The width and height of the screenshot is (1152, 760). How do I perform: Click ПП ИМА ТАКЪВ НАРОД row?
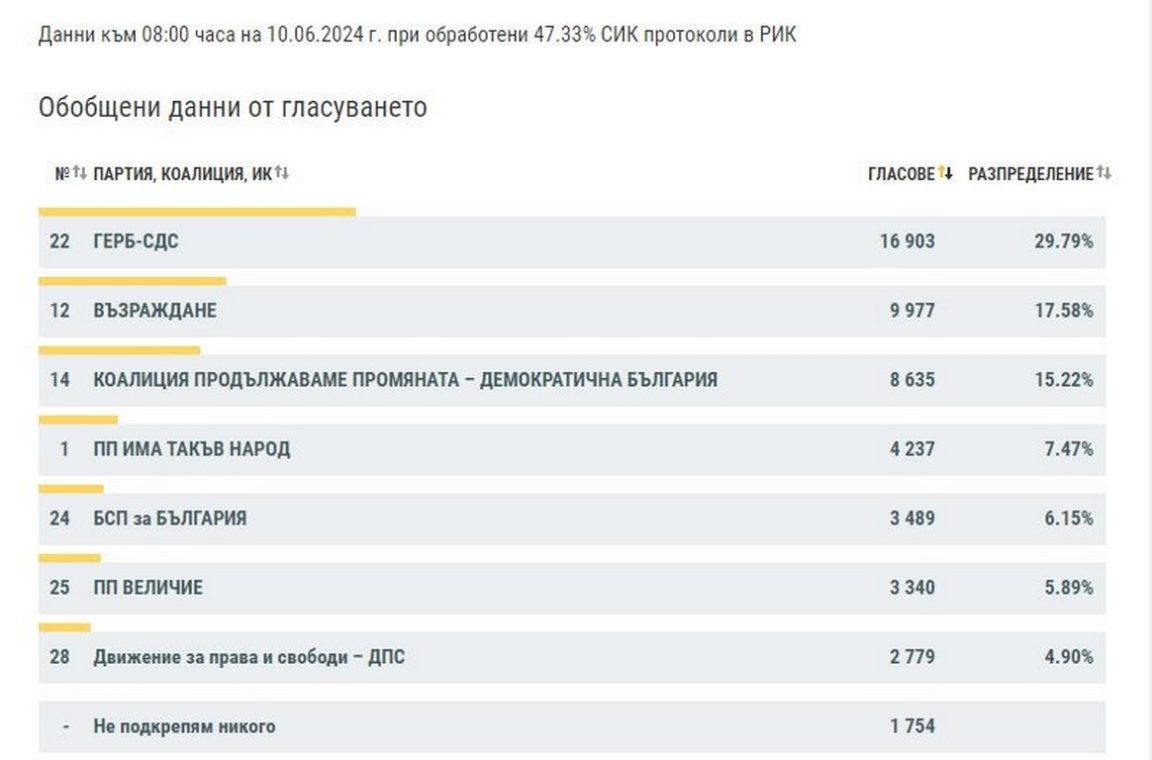tap(191, 449)
